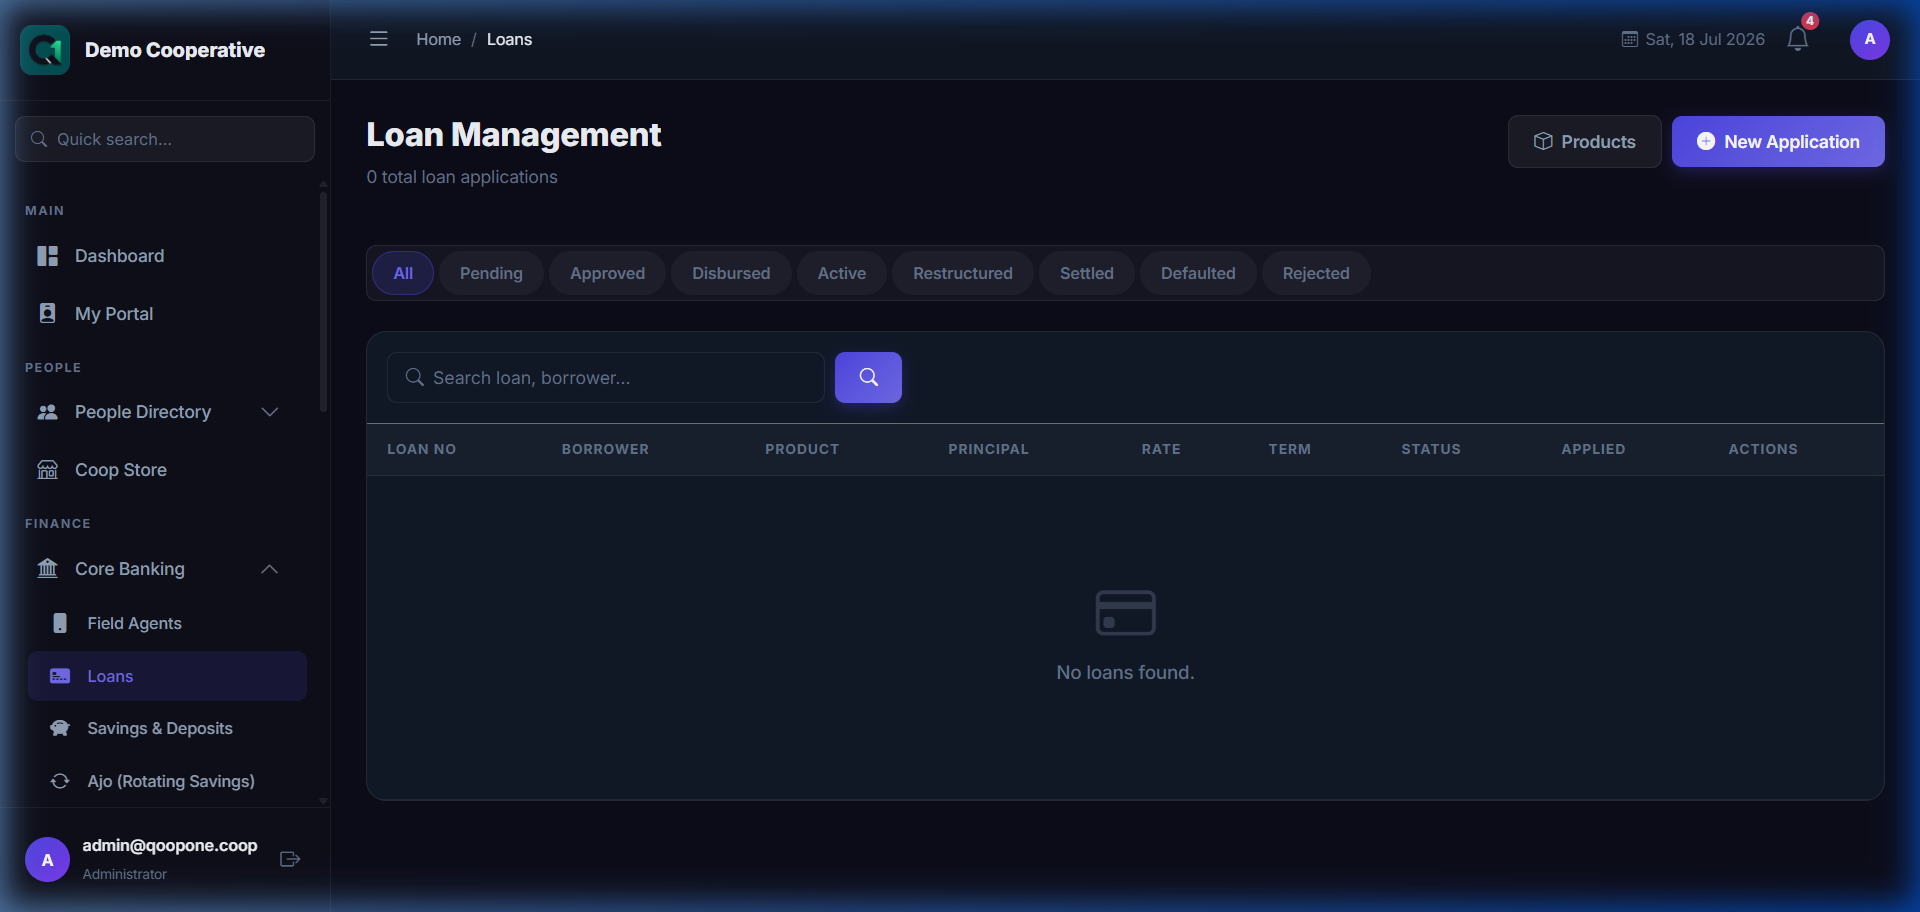Click the Core Banking bank icon

[47, 568]
